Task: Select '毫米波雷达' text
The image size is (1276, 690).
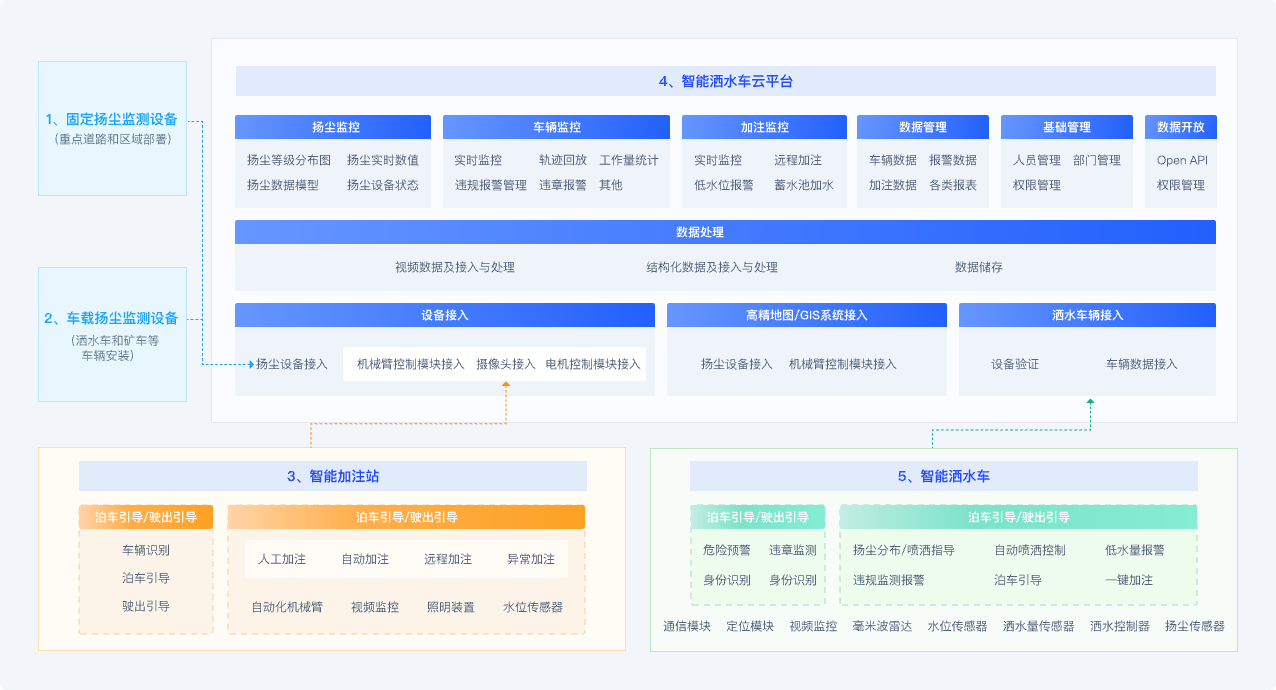Action: click(882, 627)
